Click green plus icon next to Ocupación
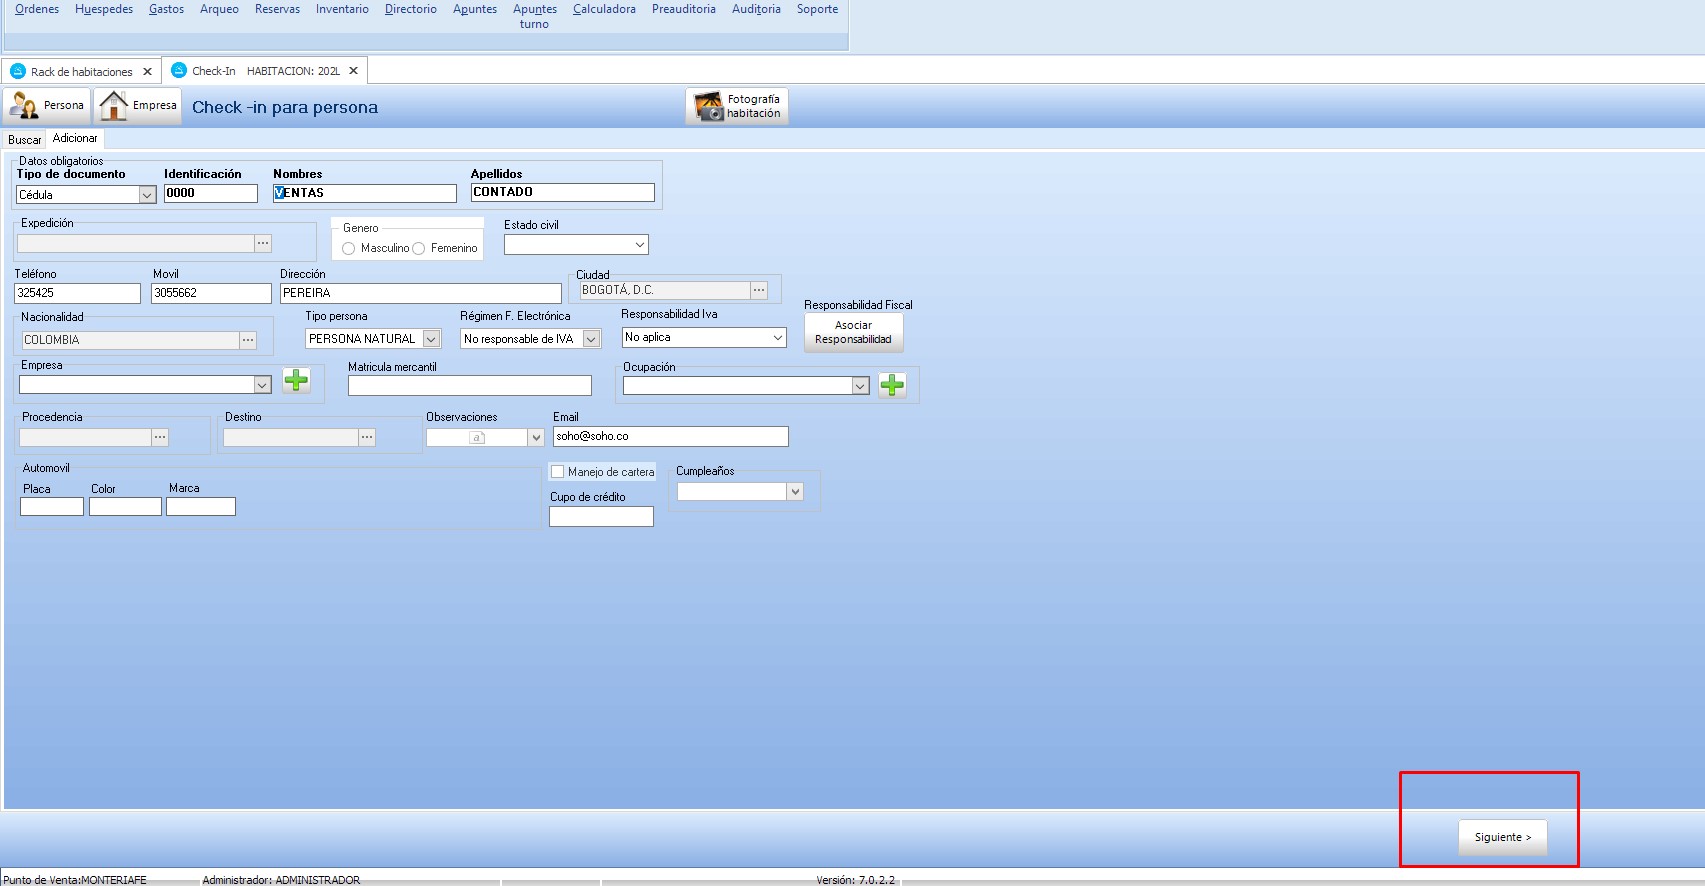 tap(892, 385)
